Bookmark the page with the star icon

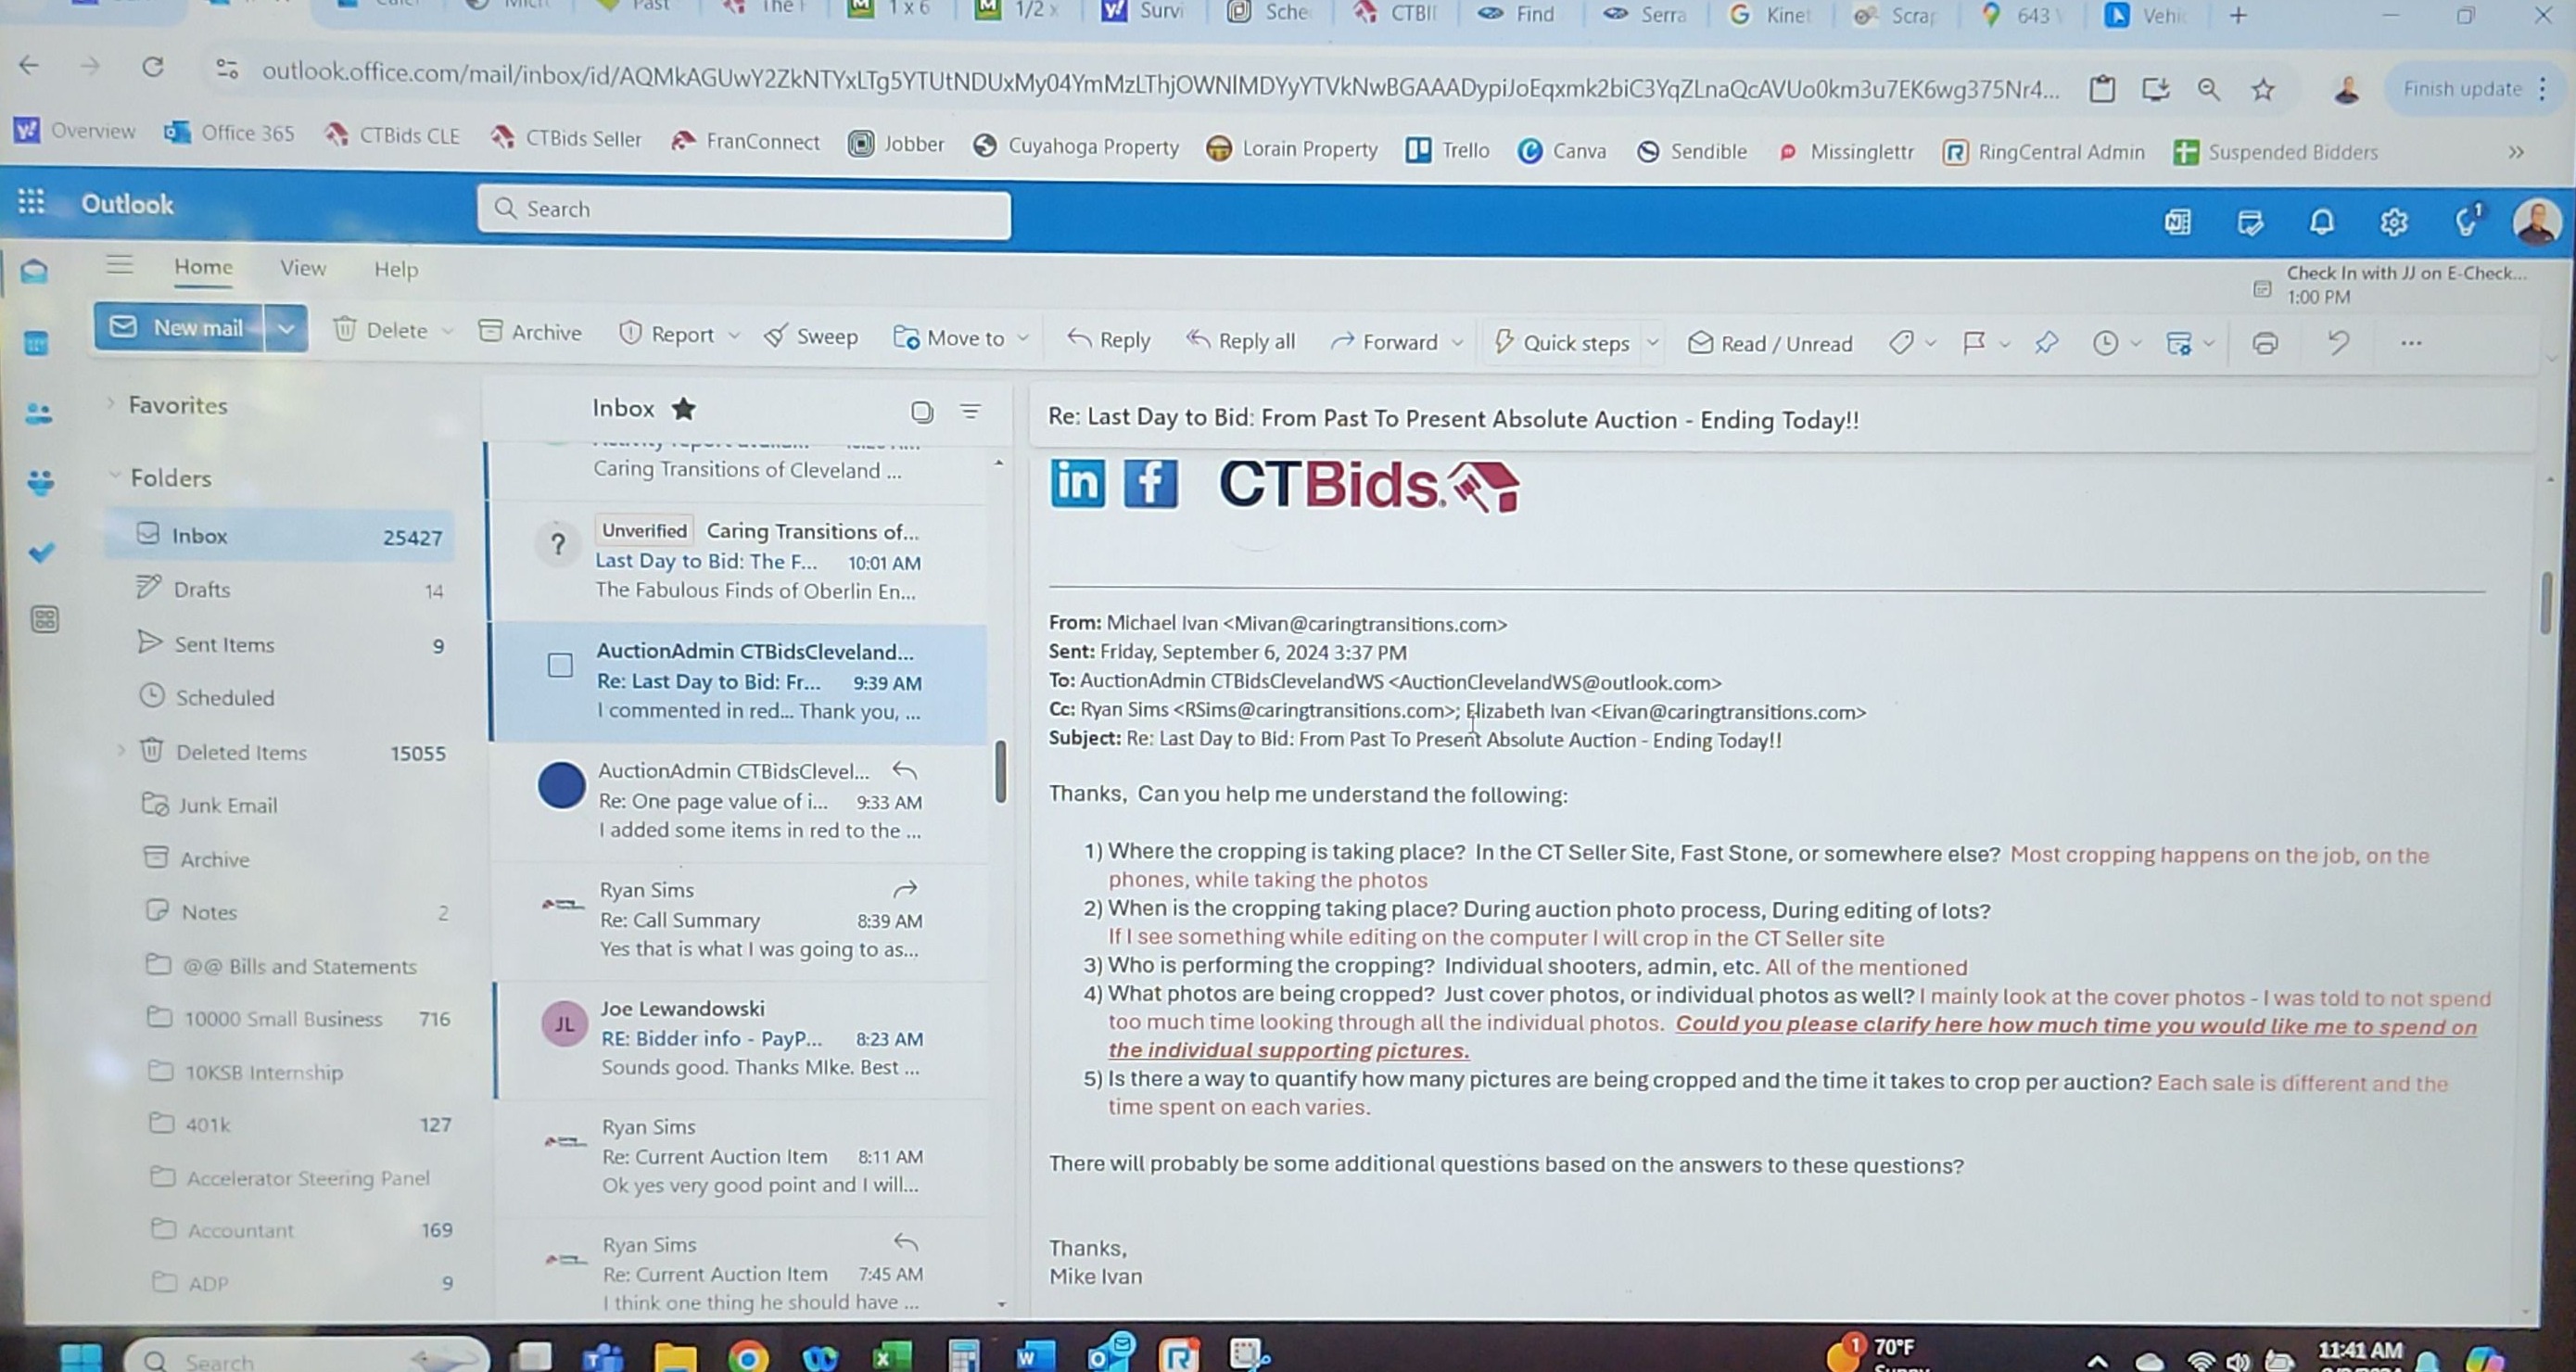pyautogui.click(x=2262, y=90)
